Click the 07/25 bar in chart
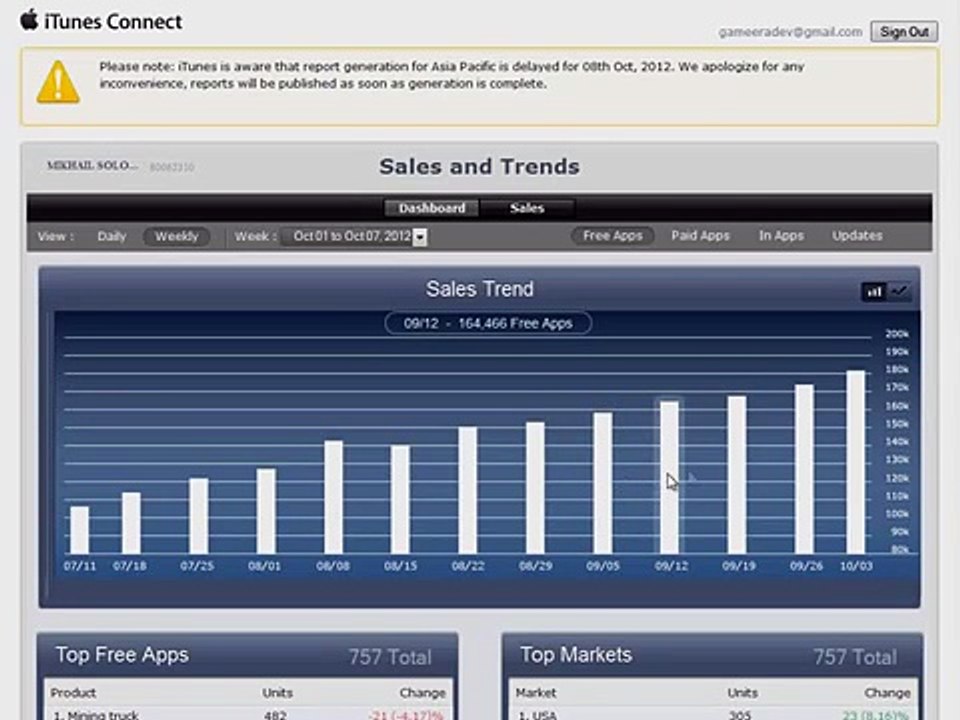 coord(198,516)
